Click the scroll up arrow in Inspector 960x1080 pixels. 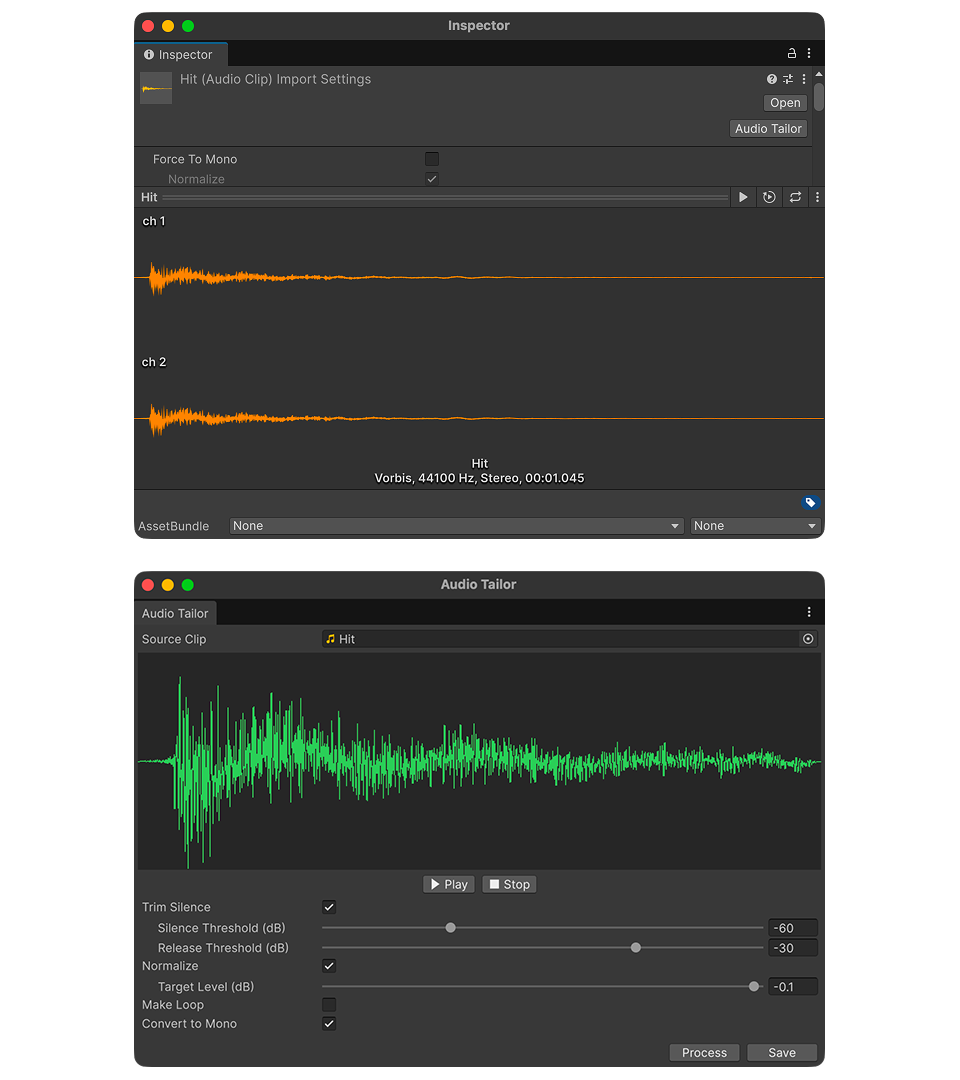tap(819, 74)
